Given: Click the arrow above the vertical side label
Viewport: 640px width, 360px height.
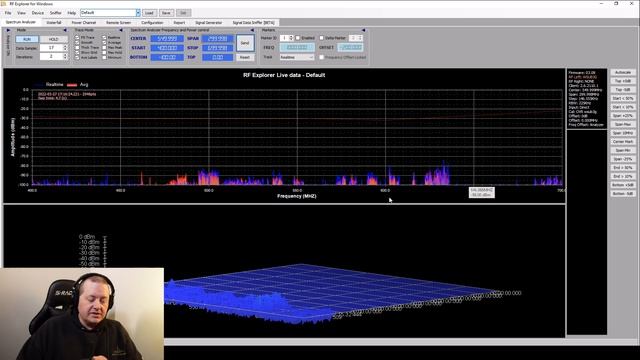Looking at the screenshot, I should coord(8,30).
